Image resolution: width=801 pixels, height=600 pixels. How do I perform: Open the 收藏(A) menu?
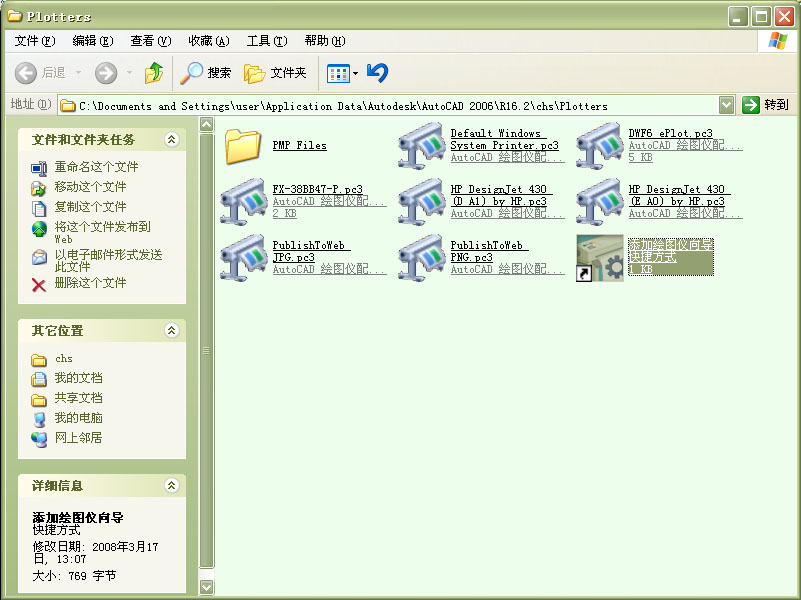(209, 41)
